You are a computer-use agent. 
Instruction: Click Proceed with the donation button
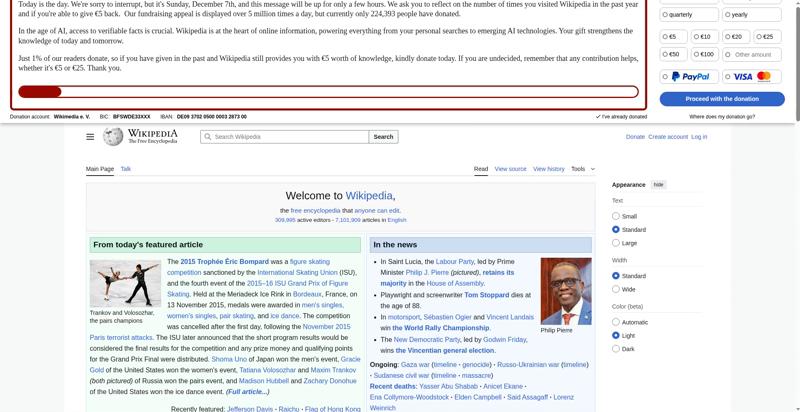point(721,99)
